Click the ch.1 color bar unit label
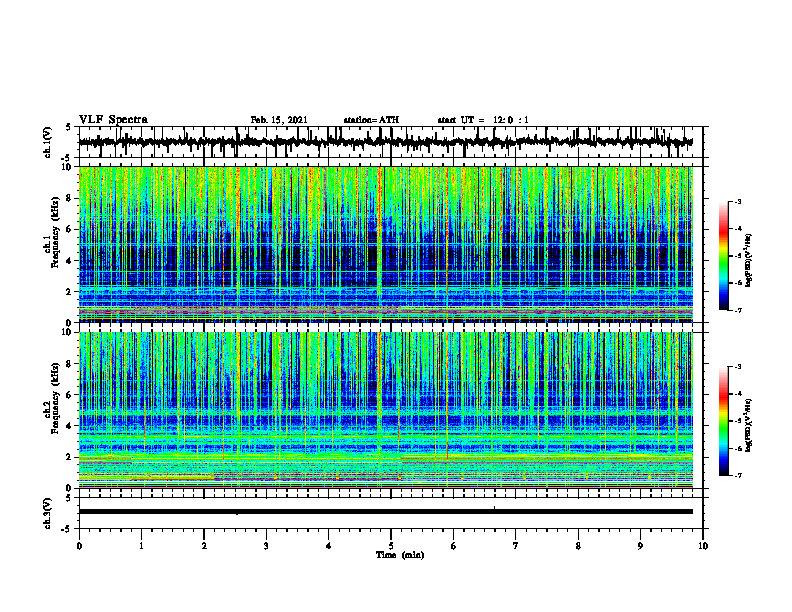 click(748, 260)
